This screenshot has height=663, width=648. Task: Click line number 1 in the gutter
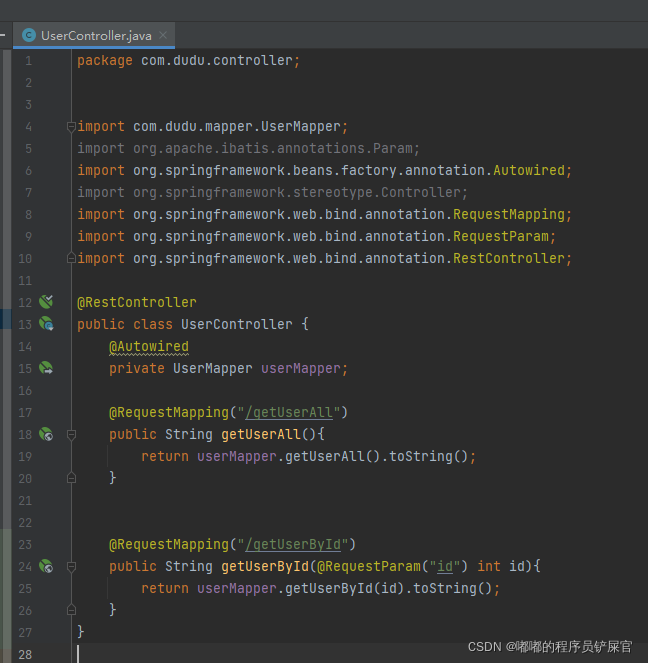[28, 61]
